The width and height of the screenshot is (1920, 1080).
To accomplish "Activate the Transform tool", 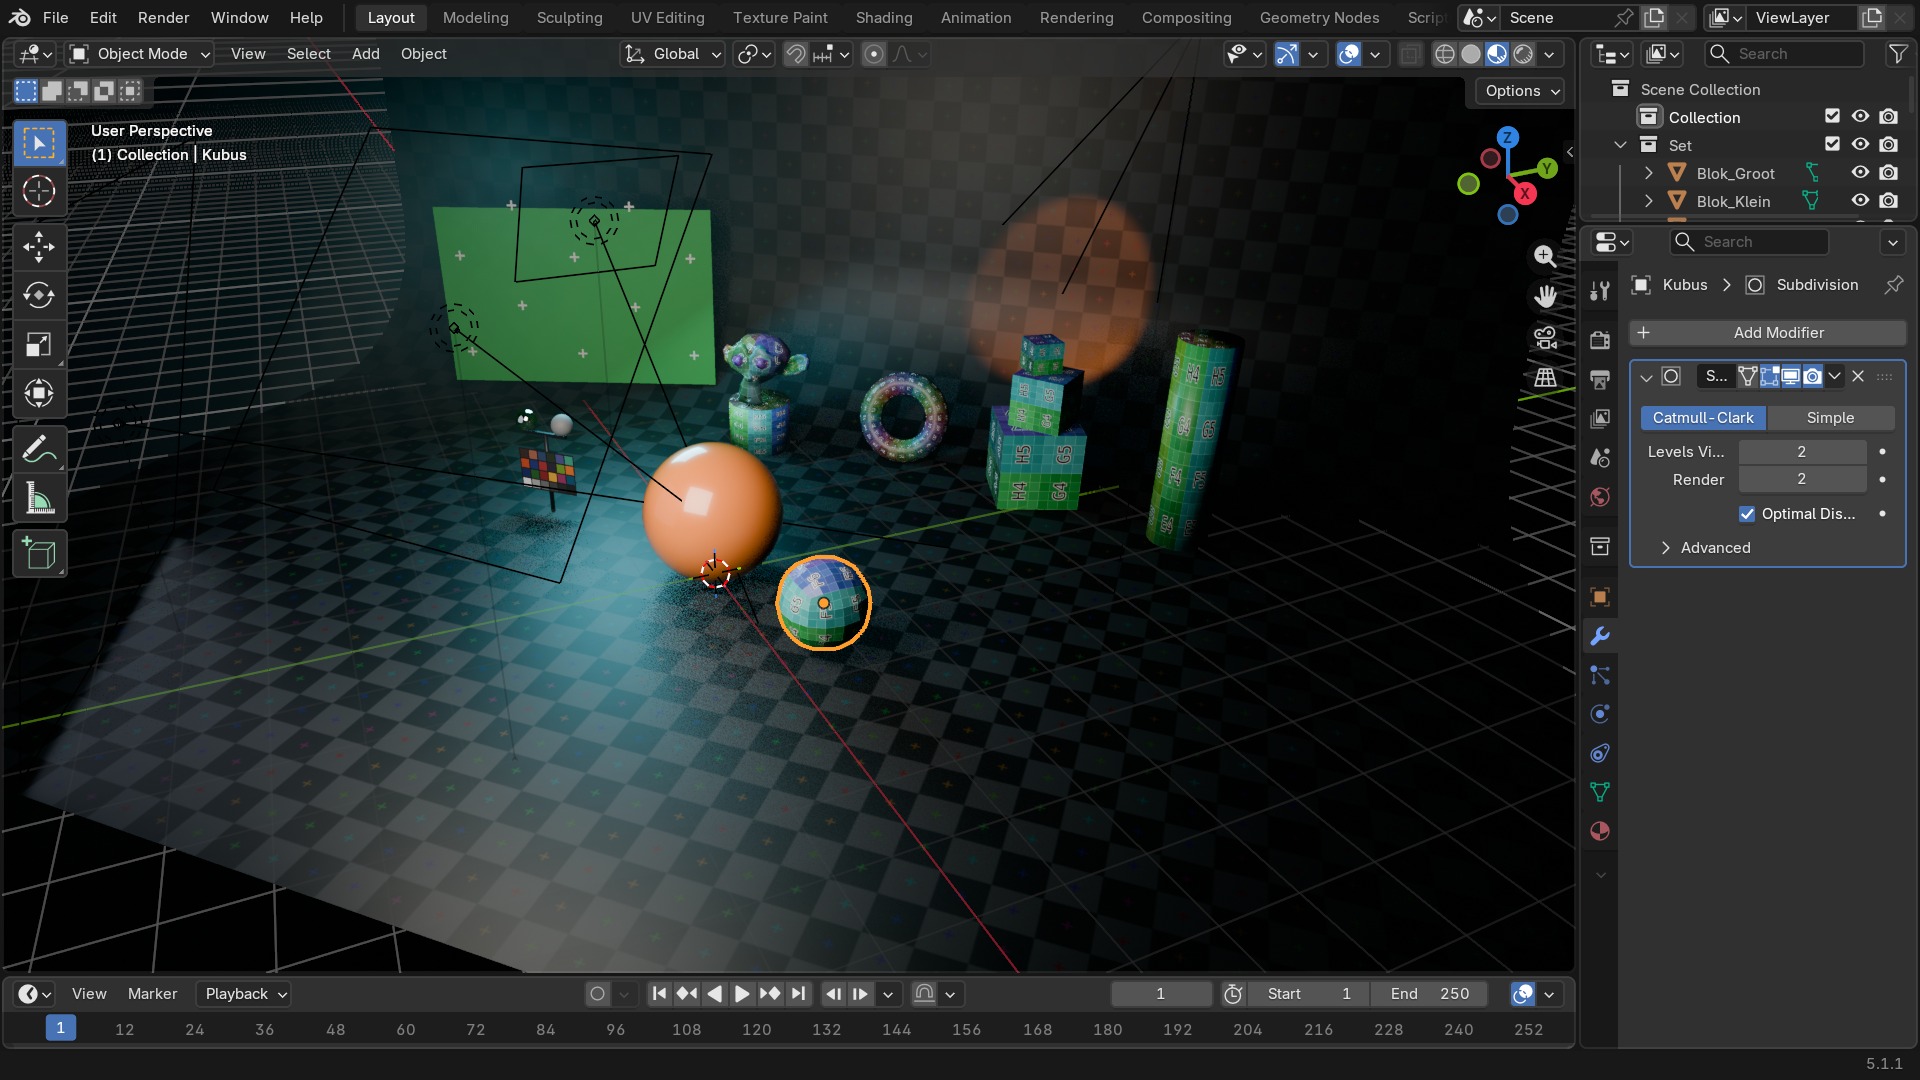I will [x=39, y=394].
